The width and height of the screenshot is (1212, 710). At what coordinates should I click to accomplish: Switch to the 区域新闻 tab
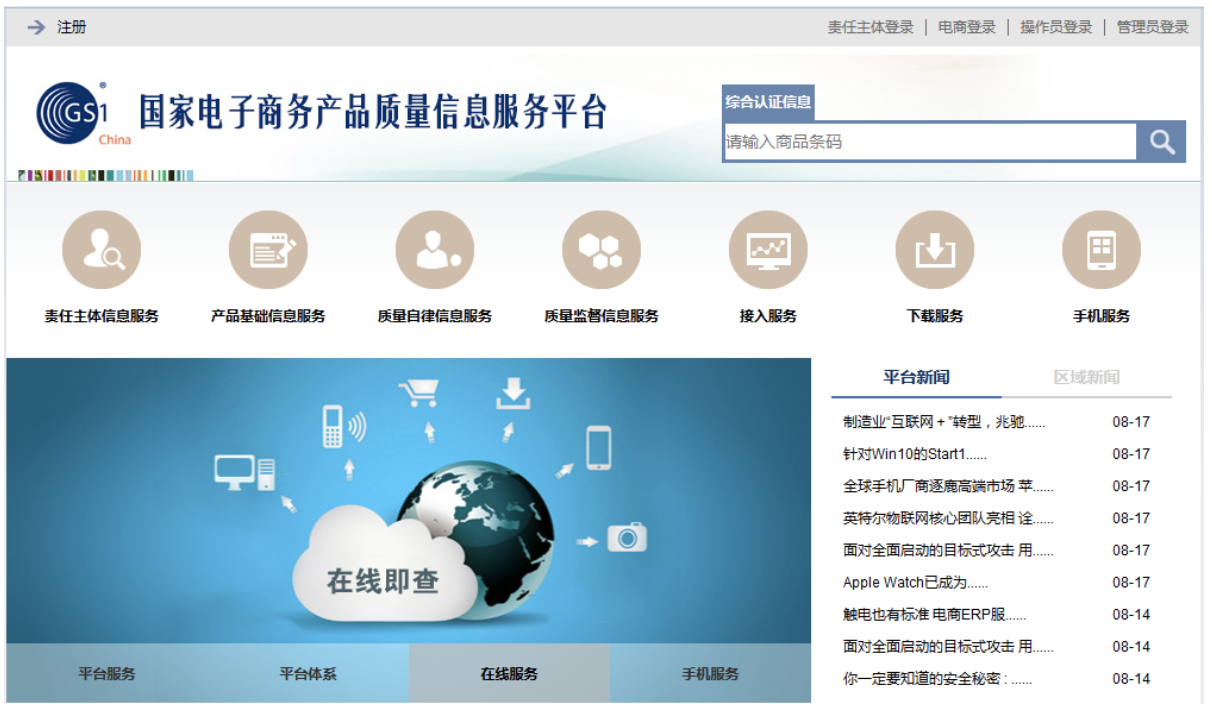1086,378
